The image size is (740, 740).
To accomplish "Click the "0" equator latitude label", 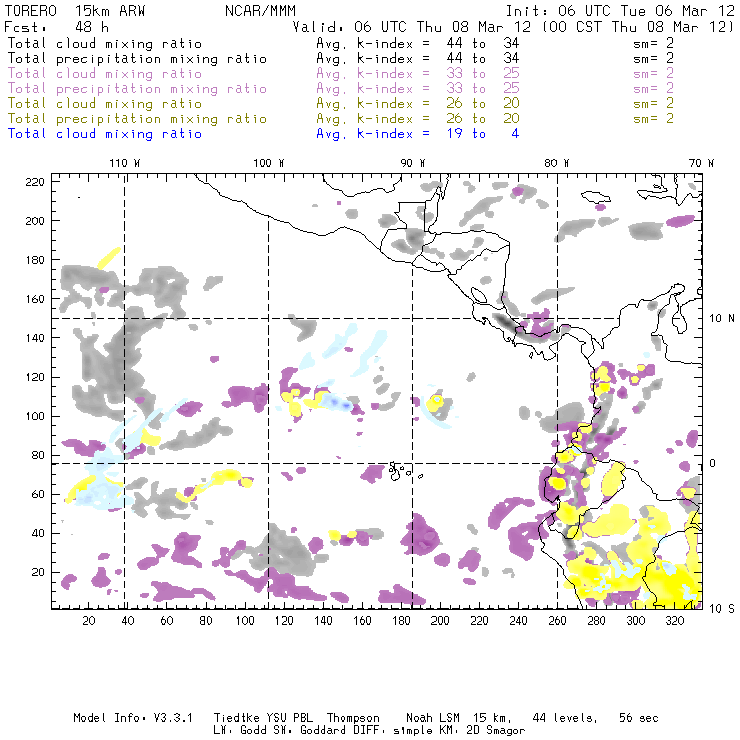I will [713, 463].
